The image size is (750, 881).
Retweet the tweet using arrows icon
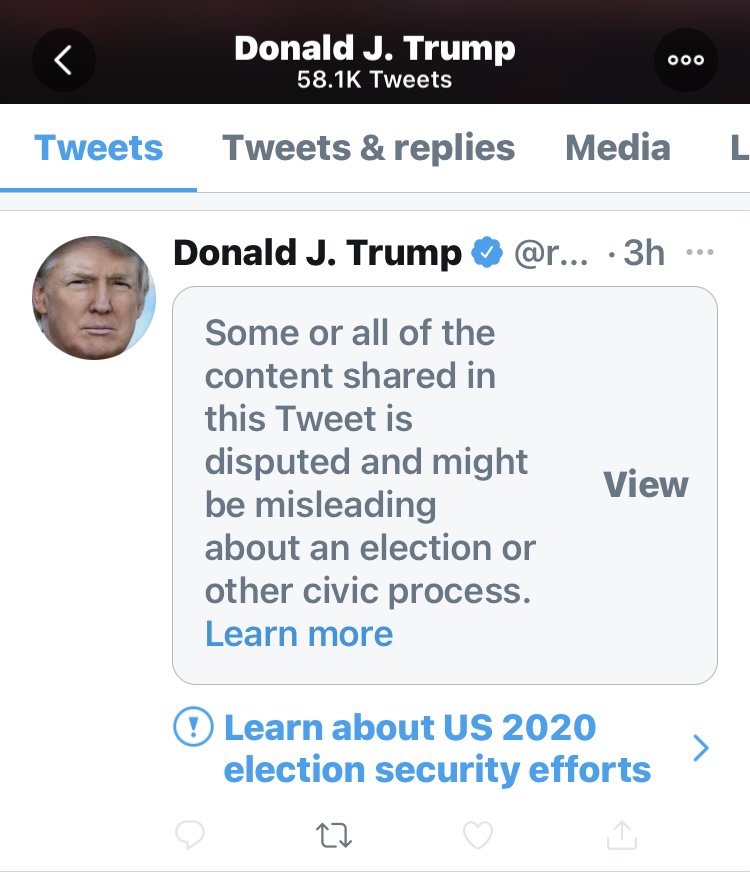[x=334, y=834]
